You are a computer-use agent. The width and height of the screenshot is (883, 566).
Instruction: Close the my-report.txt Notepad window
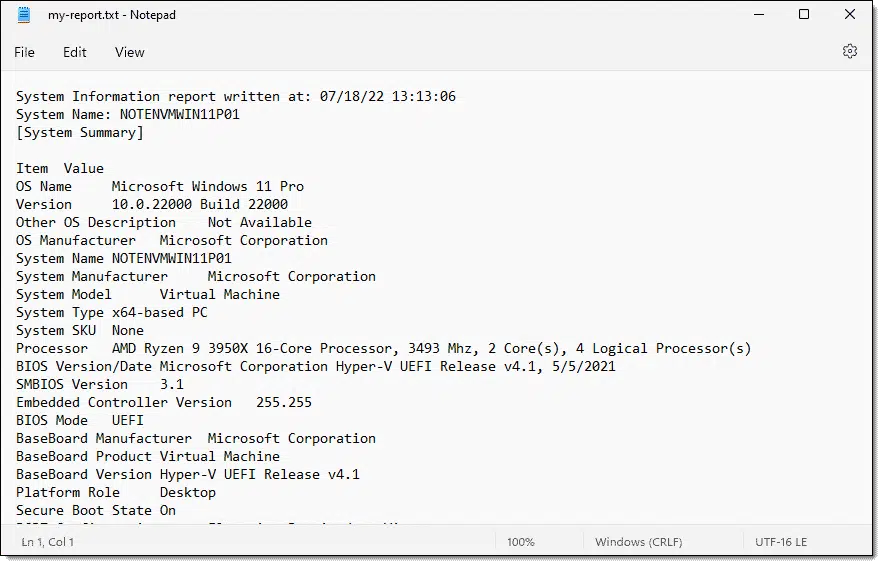point(850,15)
